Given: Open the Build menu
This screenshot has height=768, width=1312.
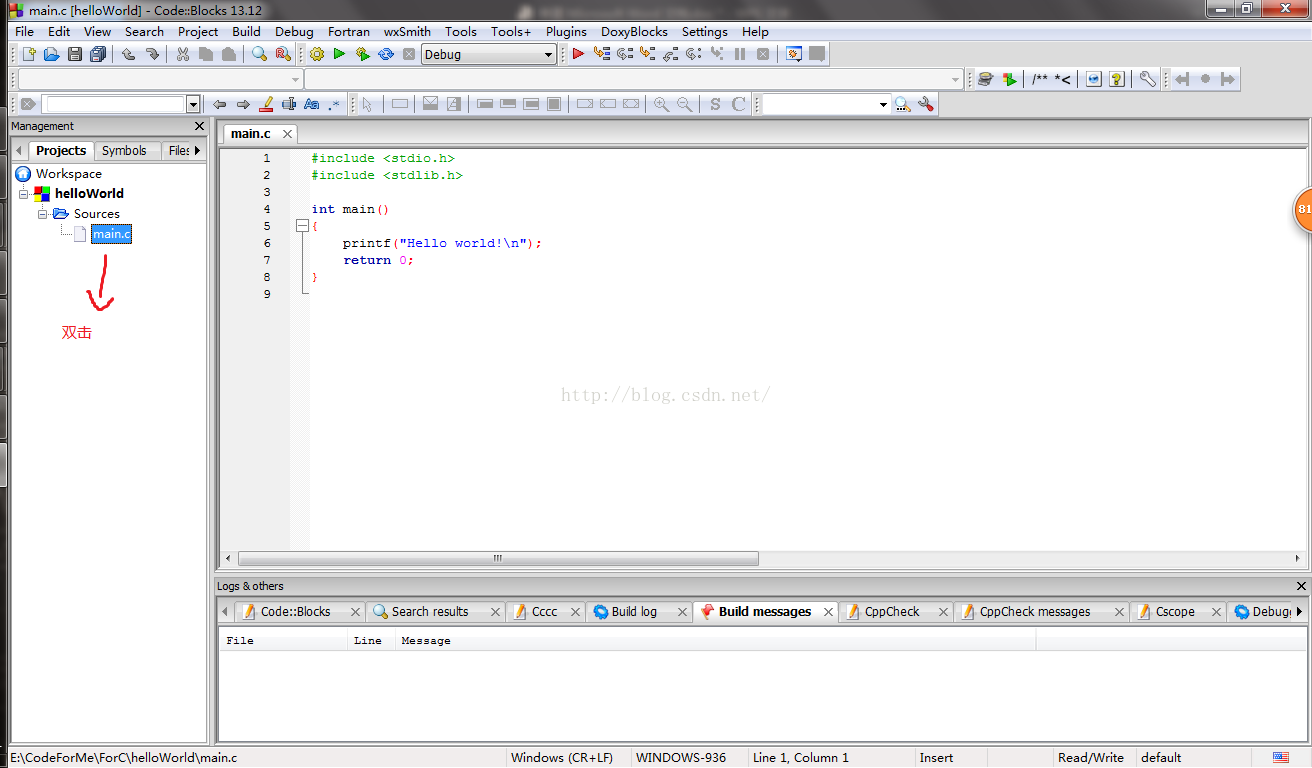Looking at the screenshot, I should pos(246,31).
